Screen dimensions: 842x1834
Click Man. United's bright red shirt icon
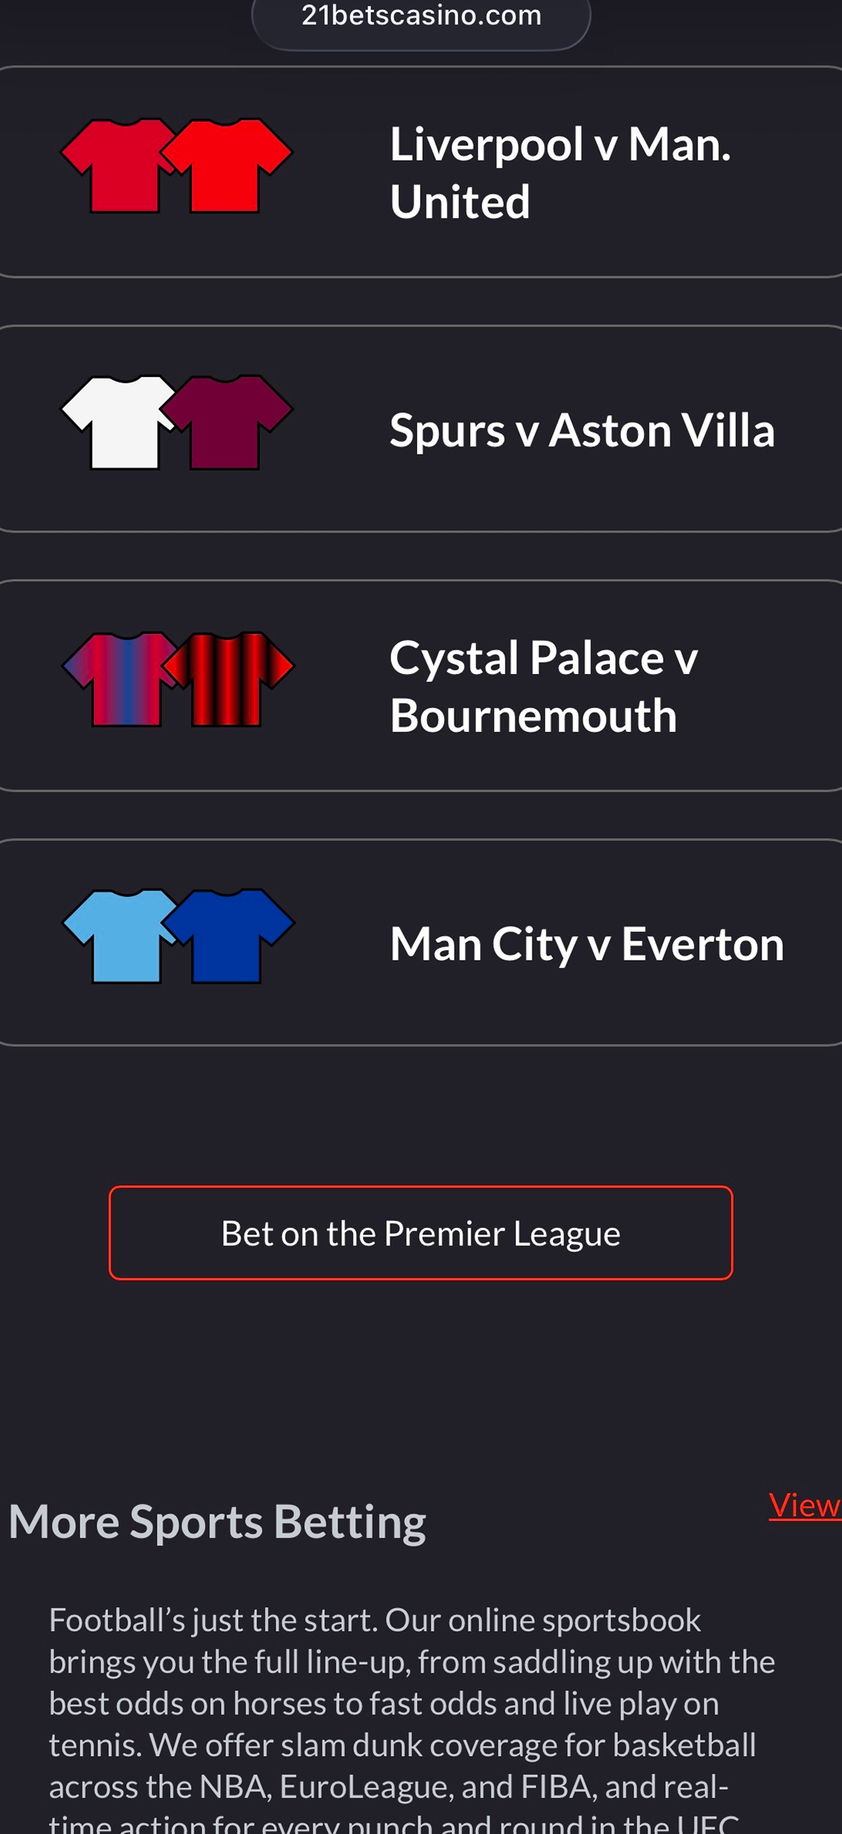[229, 166]
